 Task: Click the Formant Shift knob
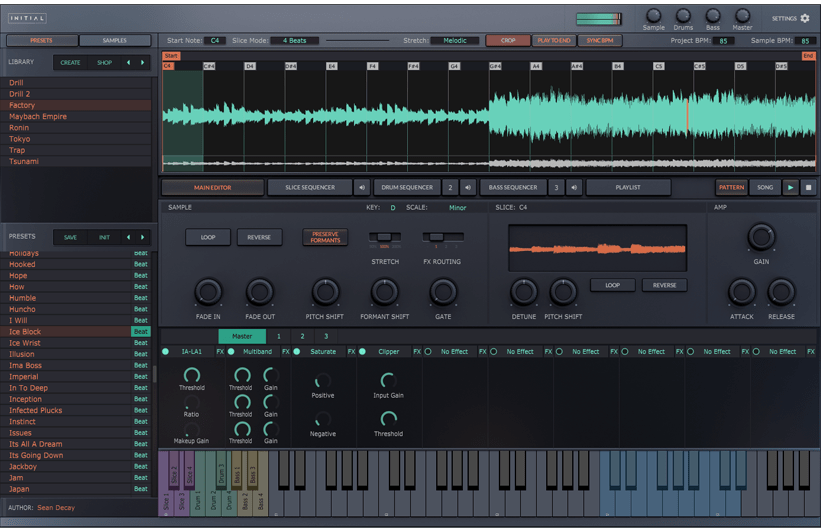pos(384,292)
